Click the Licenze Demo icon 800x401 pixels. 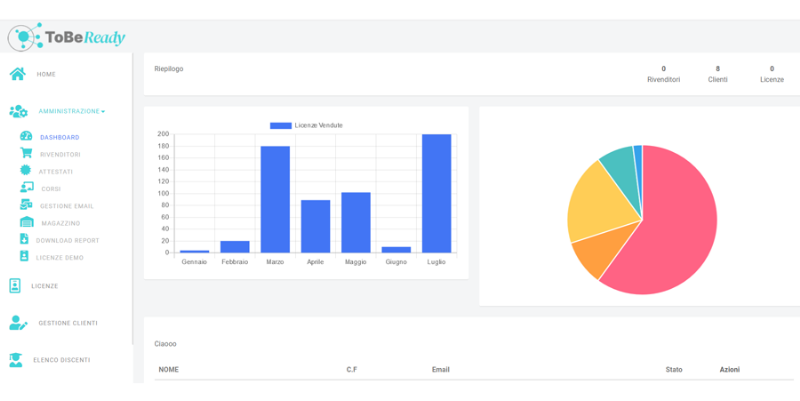[24, 256]
